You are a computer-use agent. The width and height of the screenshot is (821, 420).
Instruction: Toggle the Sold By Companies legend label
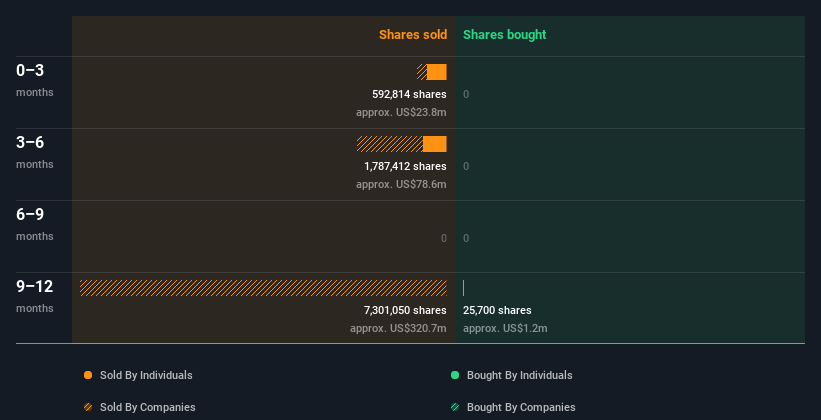(147, 407)
